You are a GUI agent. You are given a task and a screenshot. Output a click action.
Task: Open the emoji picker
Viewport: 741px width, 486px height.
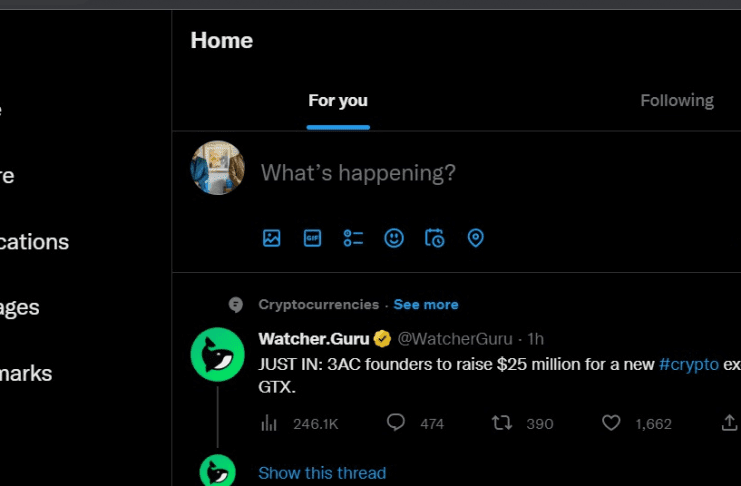pos(394,238)
